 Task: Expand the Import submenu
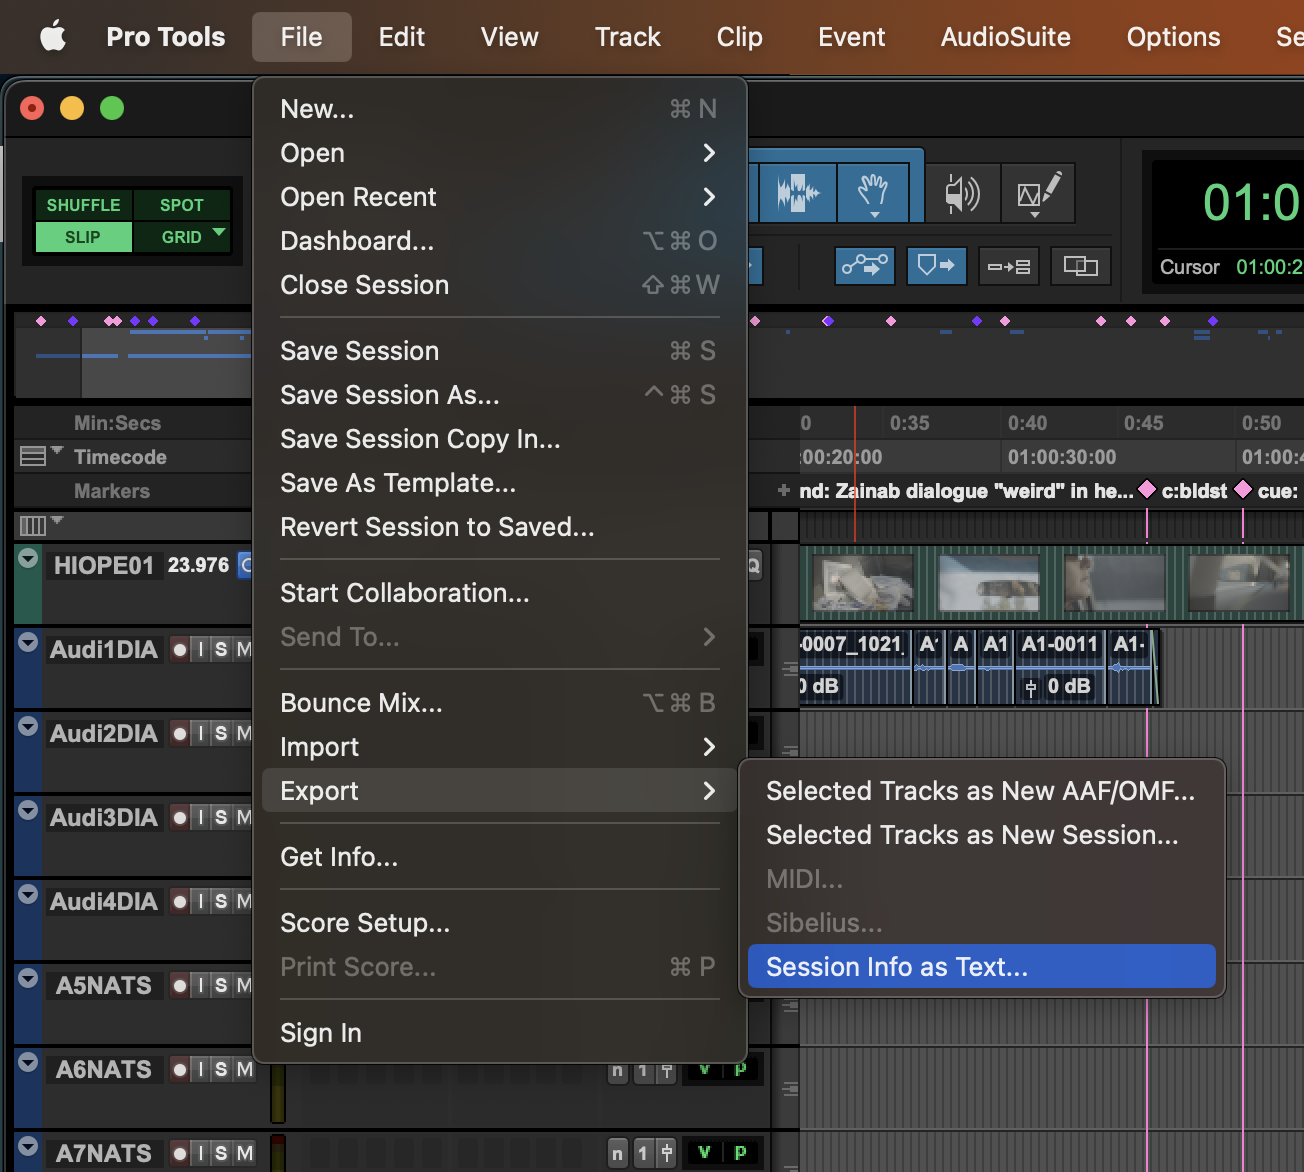[x=709, y=747]
